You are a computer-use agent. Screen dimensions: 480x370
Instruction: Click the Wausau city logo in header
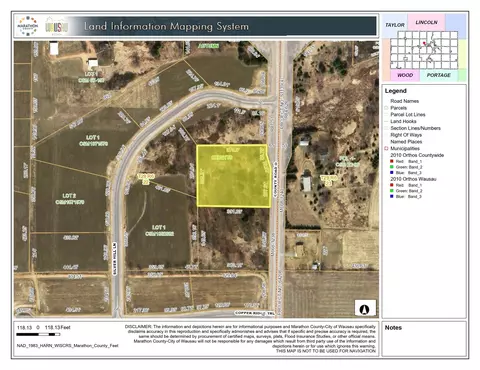point(56,26)
